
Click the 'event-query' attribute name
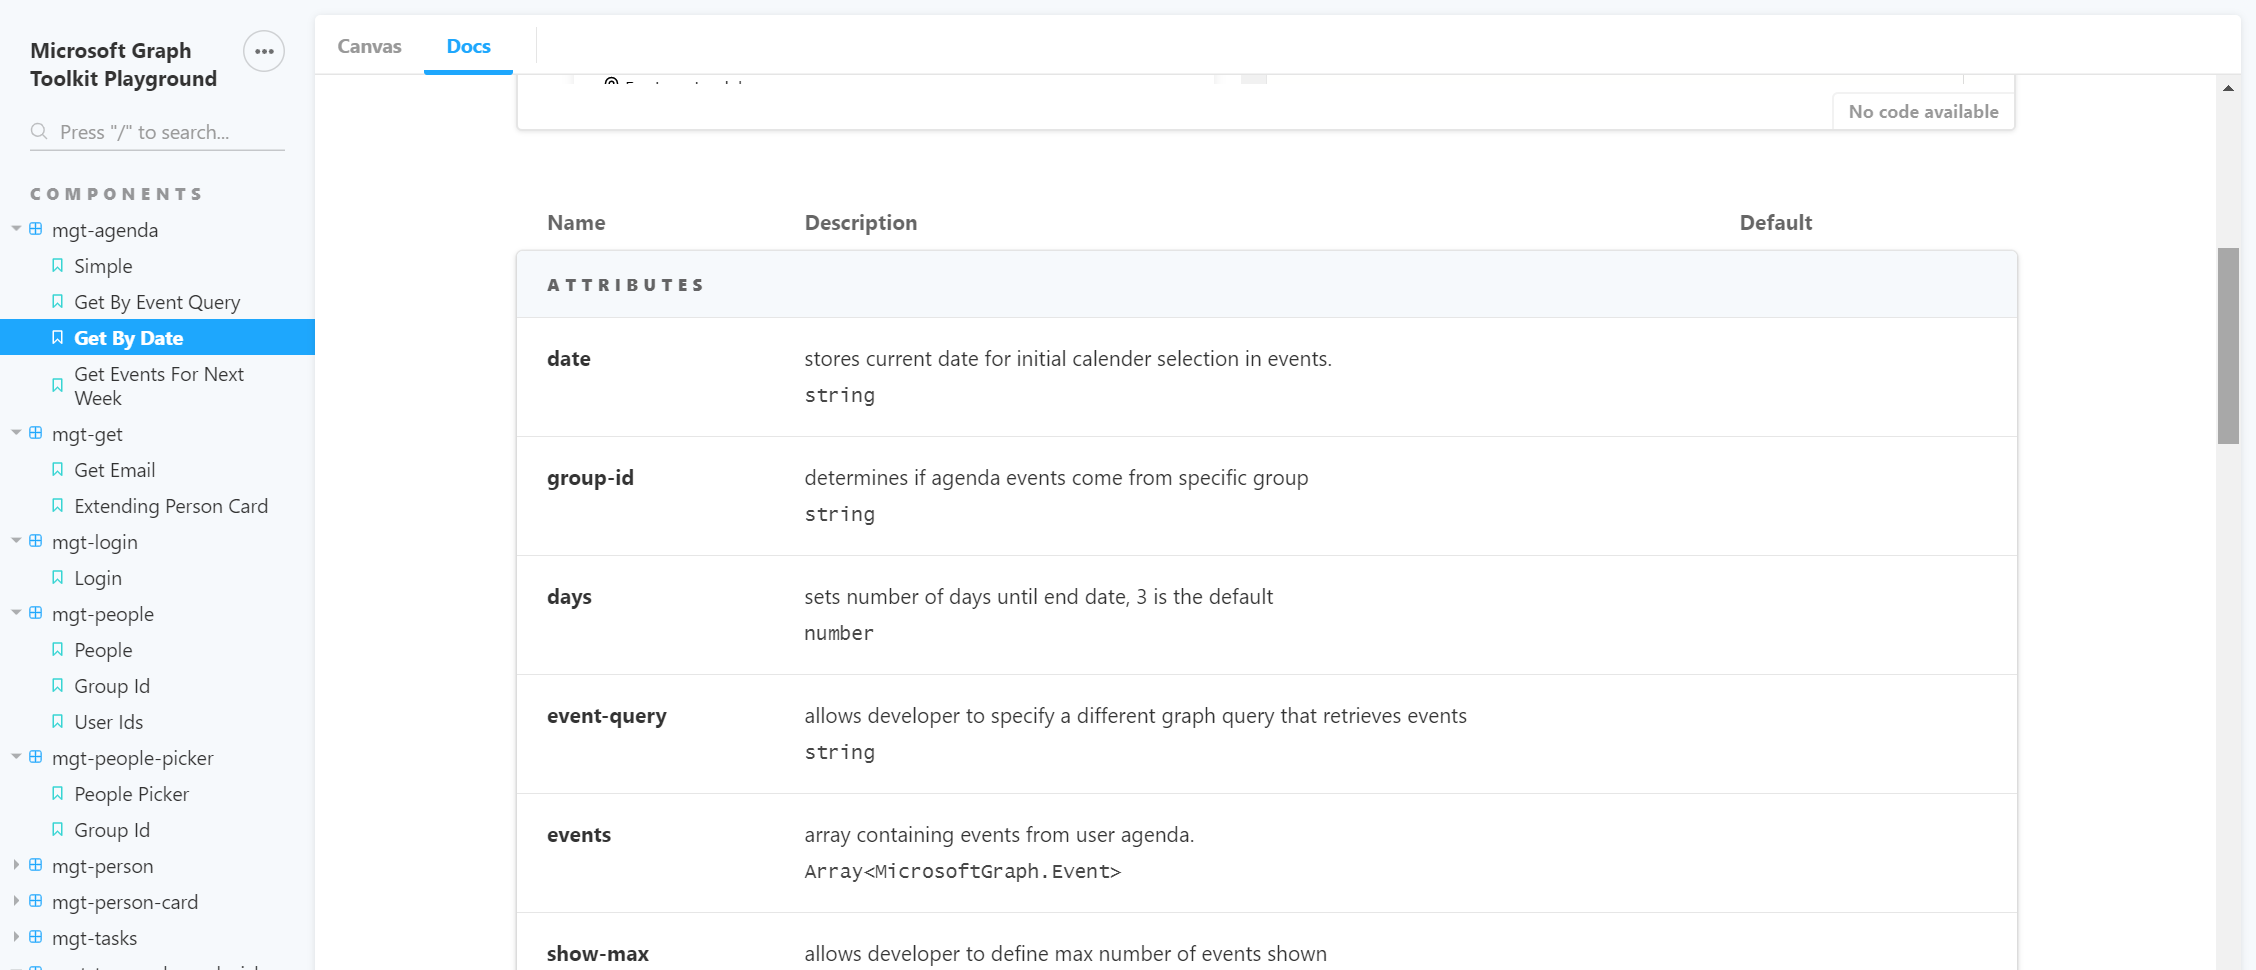606,716
